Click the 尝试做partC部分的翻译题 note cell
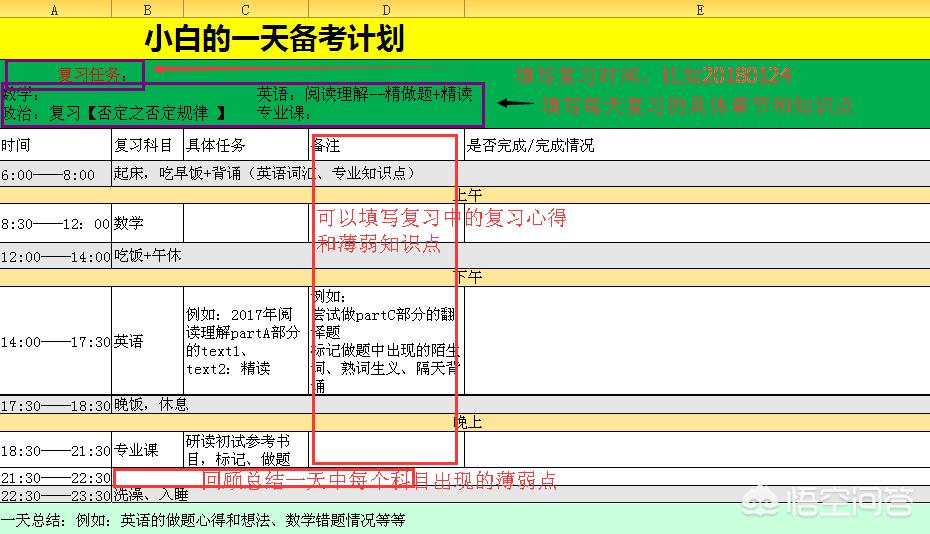The image size is (930, 534). (387, 341)
